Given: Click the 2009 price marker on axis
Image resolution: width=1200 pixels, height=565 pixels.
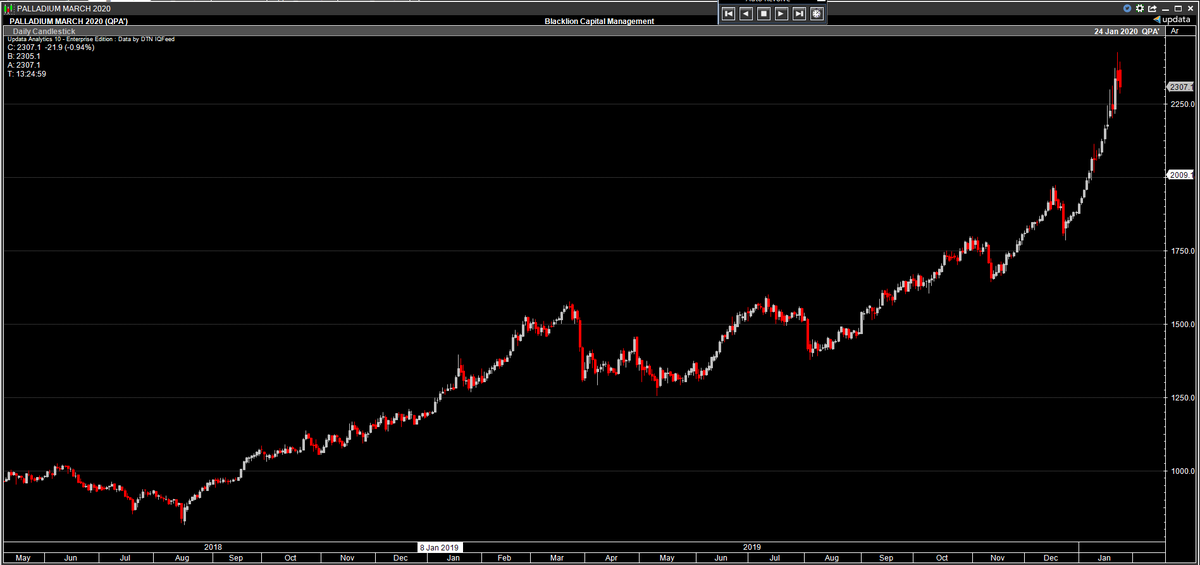Looking at the screenshot, I should coord(1181,175).
